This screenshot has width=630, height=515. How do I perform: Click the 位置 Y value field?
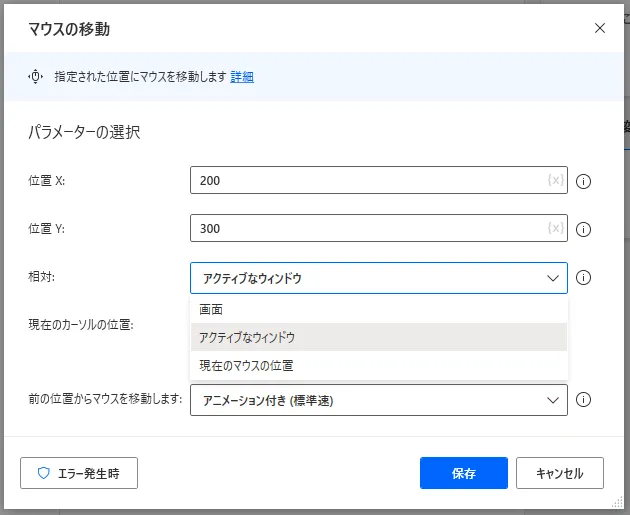pyautogui.click(x=378, y=228)
